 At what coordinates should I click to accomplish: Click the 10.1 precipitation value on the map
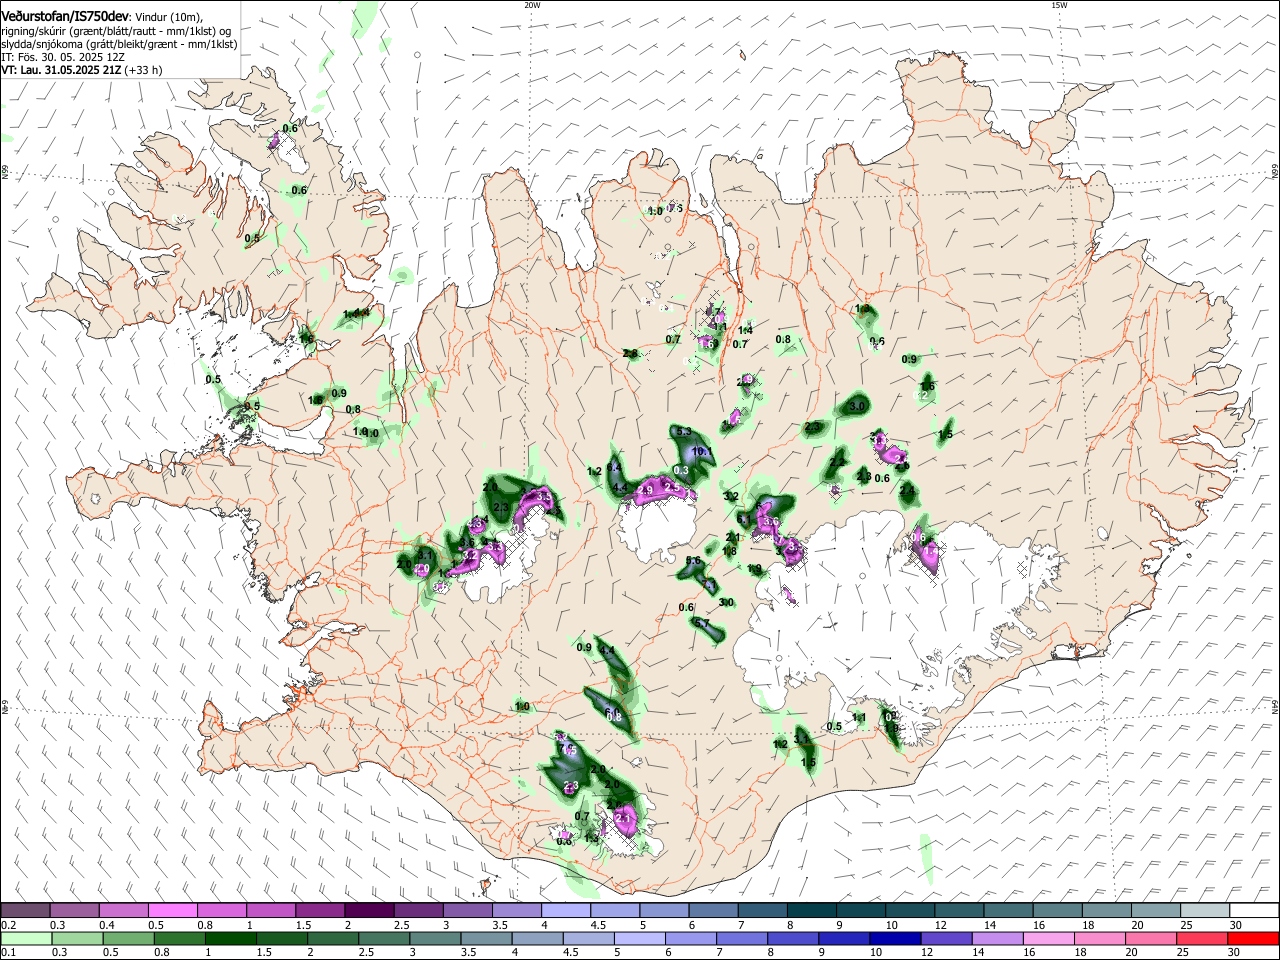click(702, 452)
